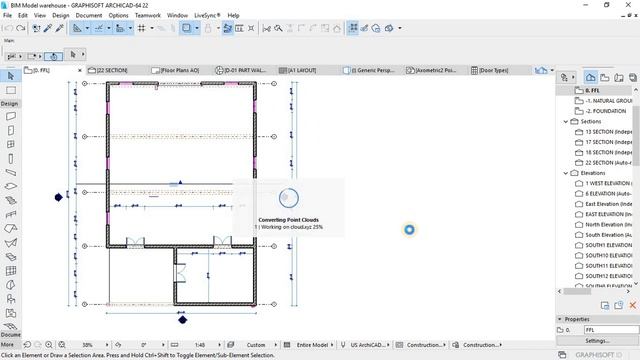
Task: Select the Zone tool
Action: point(11,313)
